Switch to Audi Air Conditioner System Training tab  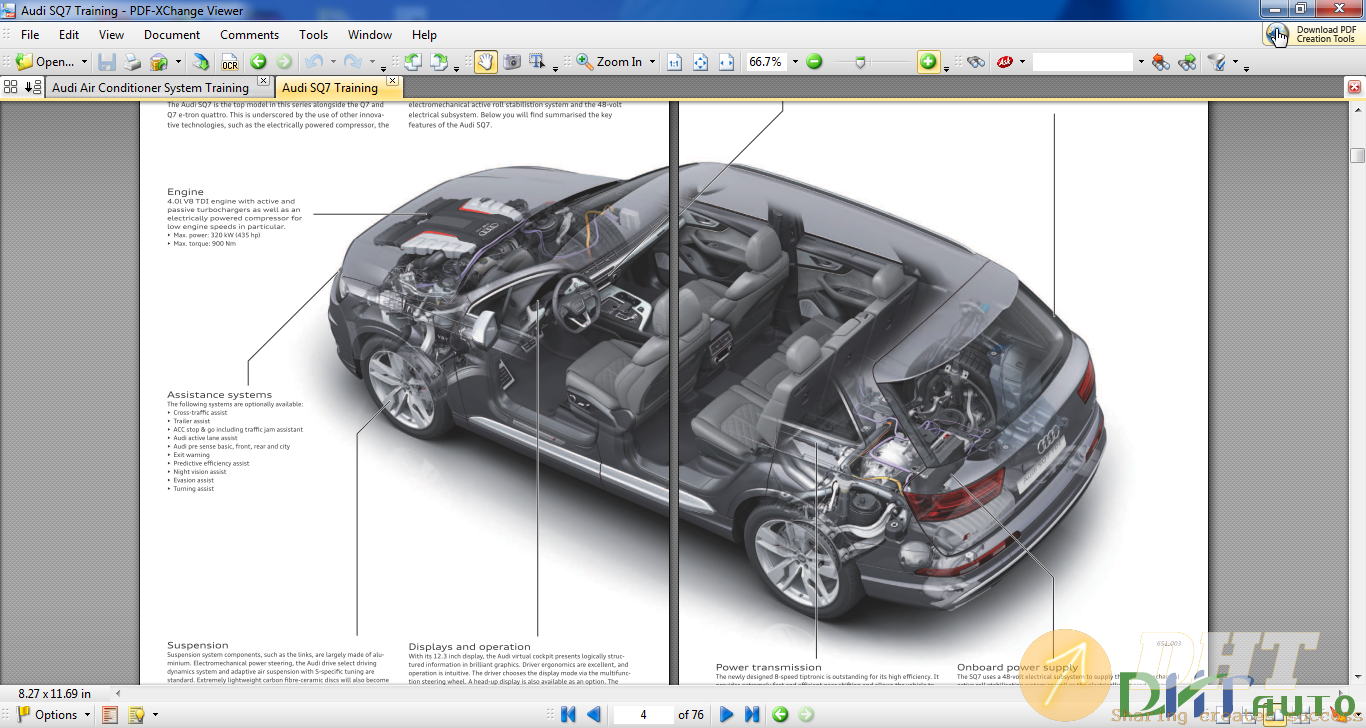pyautogui.click(x=150, y=88)
